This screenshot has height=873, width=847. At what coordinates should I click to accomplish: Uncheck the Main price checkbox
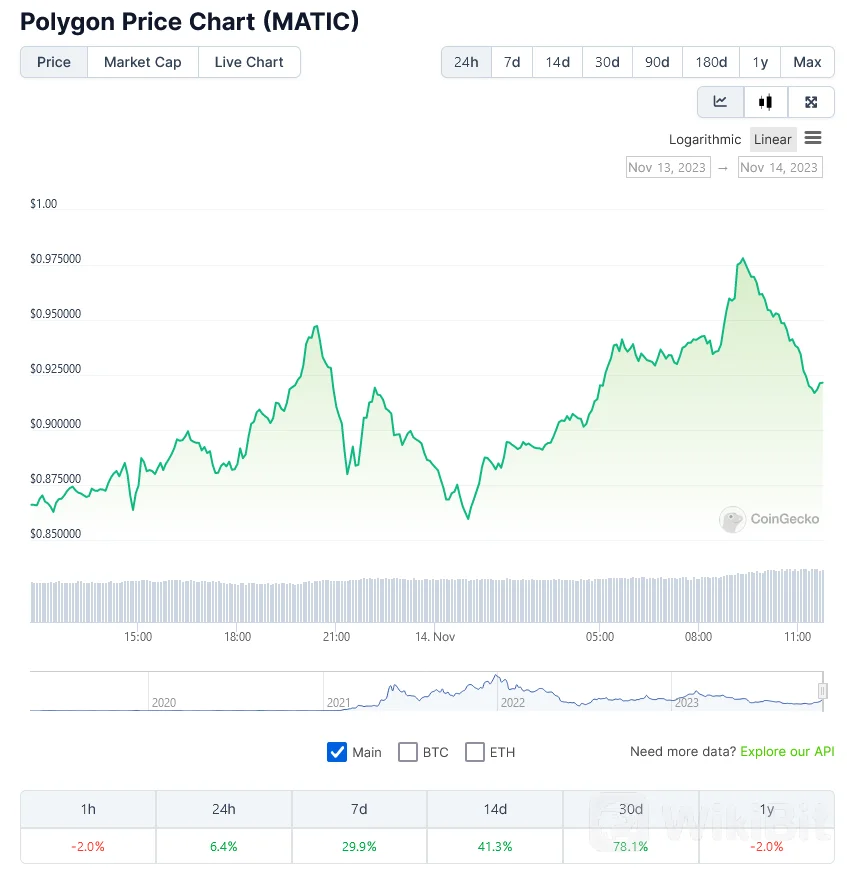[337, 752]
